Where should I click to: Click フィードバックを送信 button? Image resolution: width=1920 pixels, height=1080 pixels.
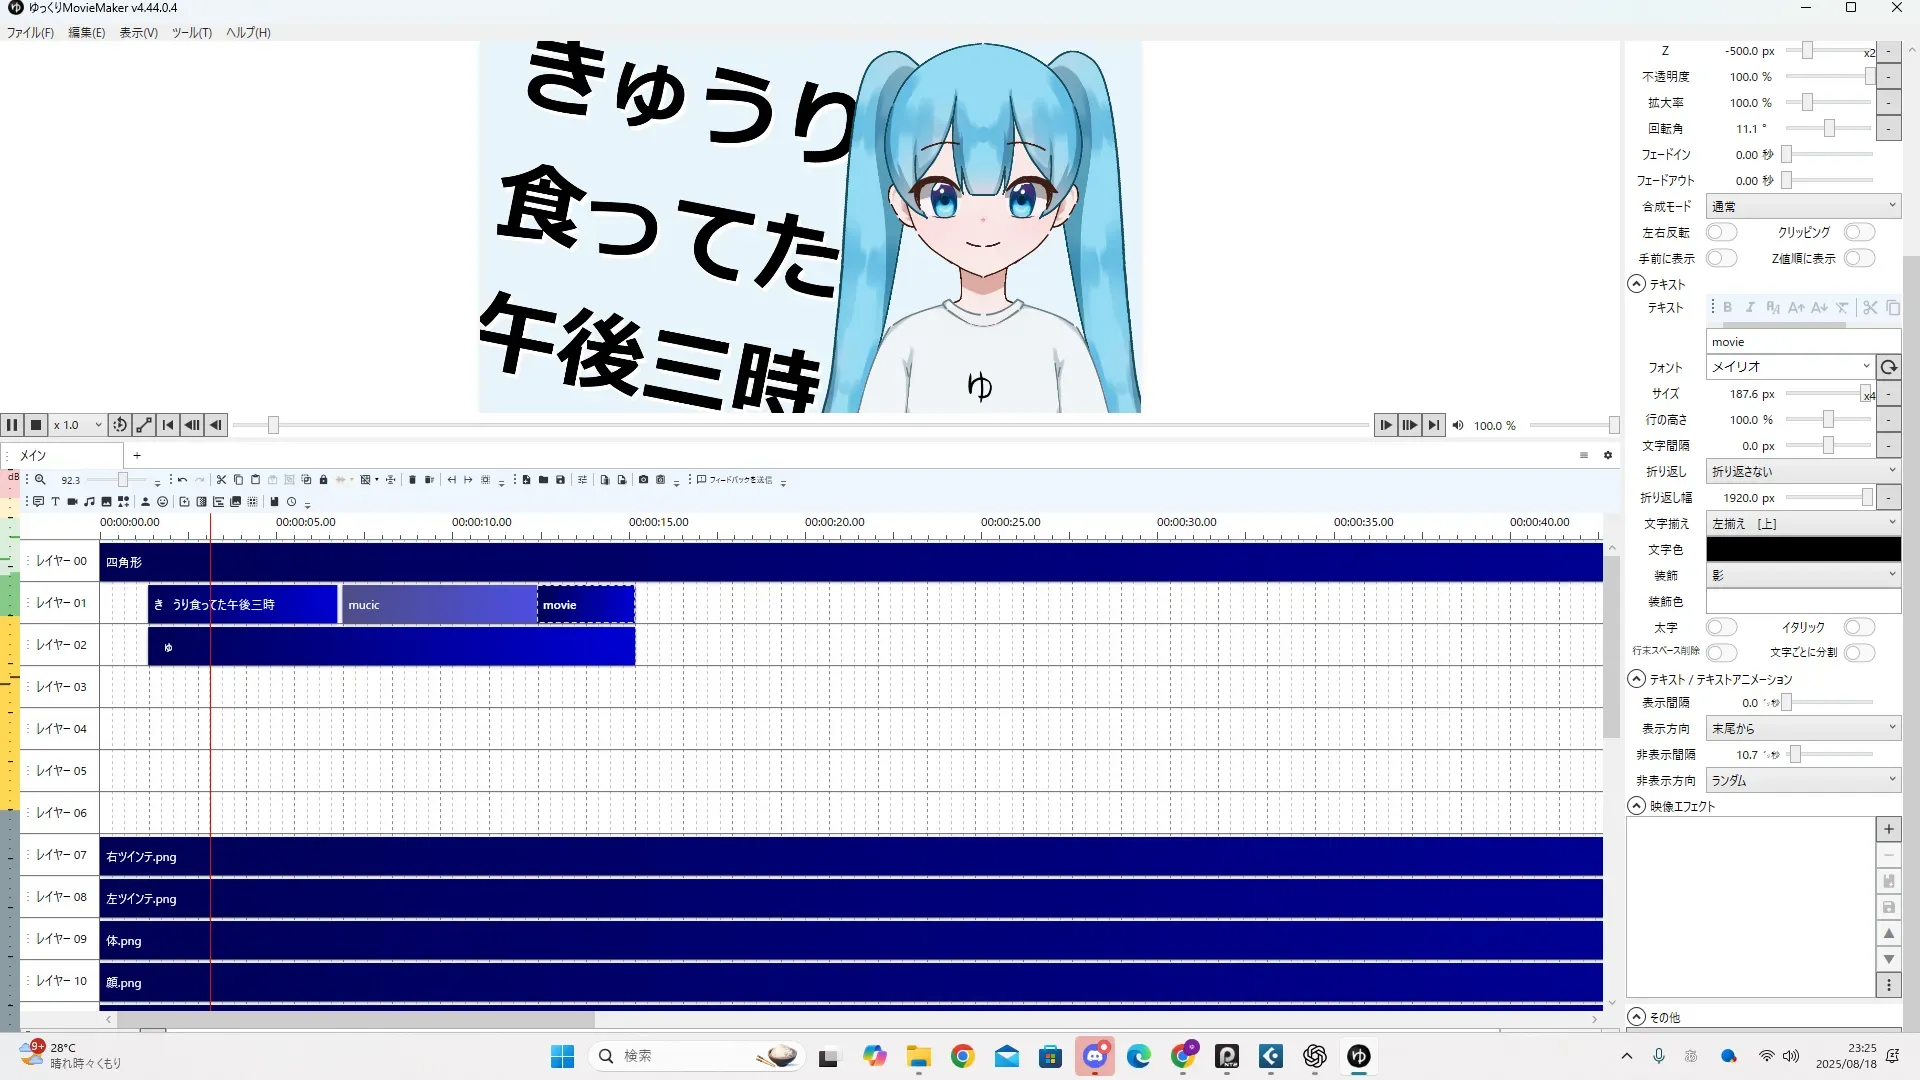735,480
